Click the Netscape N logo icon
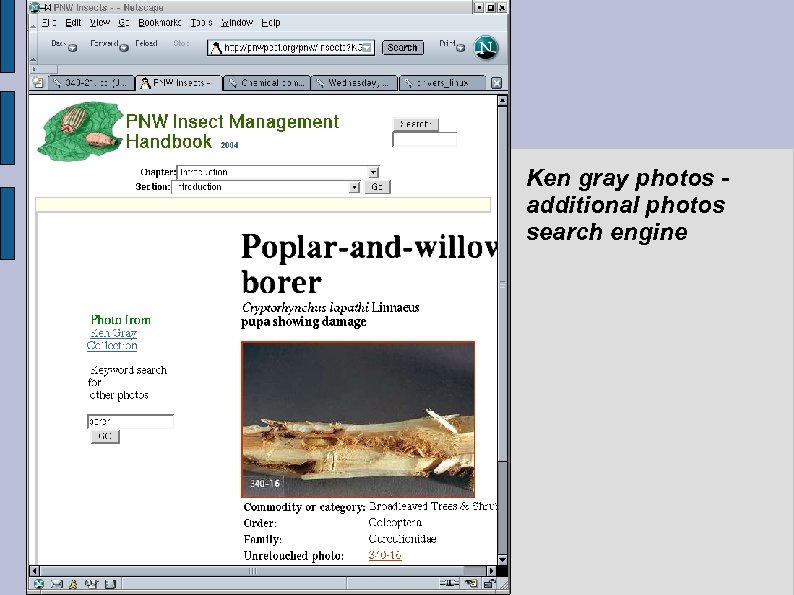The height and width of the screenshot is (595, 794). tap(486, 47)
